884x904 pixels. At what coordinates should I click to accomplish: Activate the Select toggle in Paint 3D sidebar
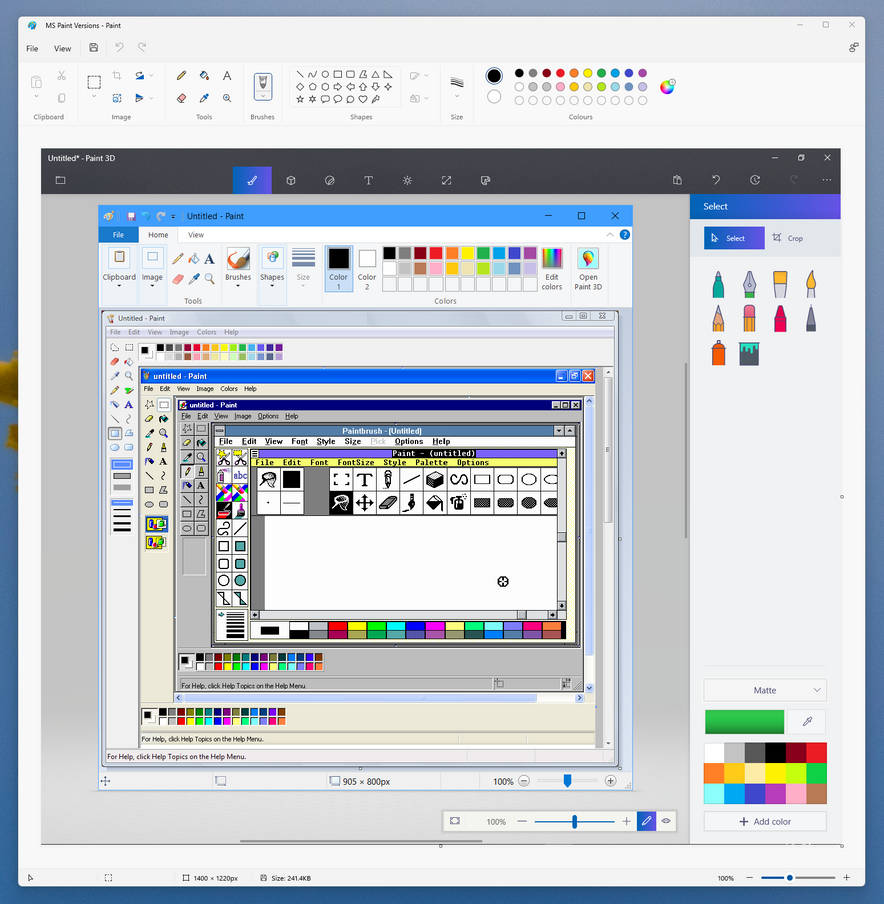(734, 238)
